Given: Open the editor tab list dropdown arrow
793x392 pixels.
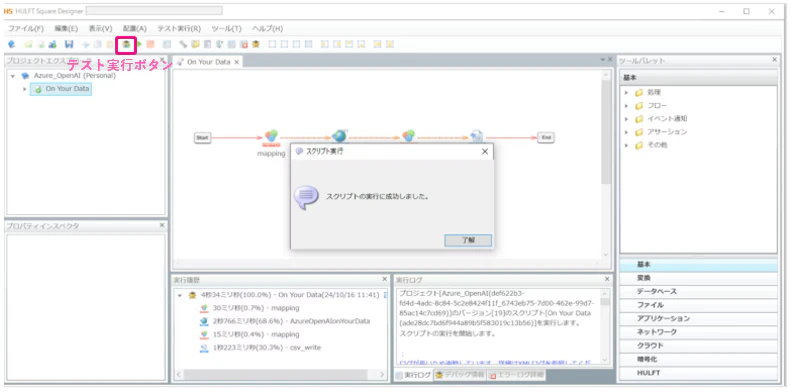Looking at the screenshot, I should click(x=602, y=60).
